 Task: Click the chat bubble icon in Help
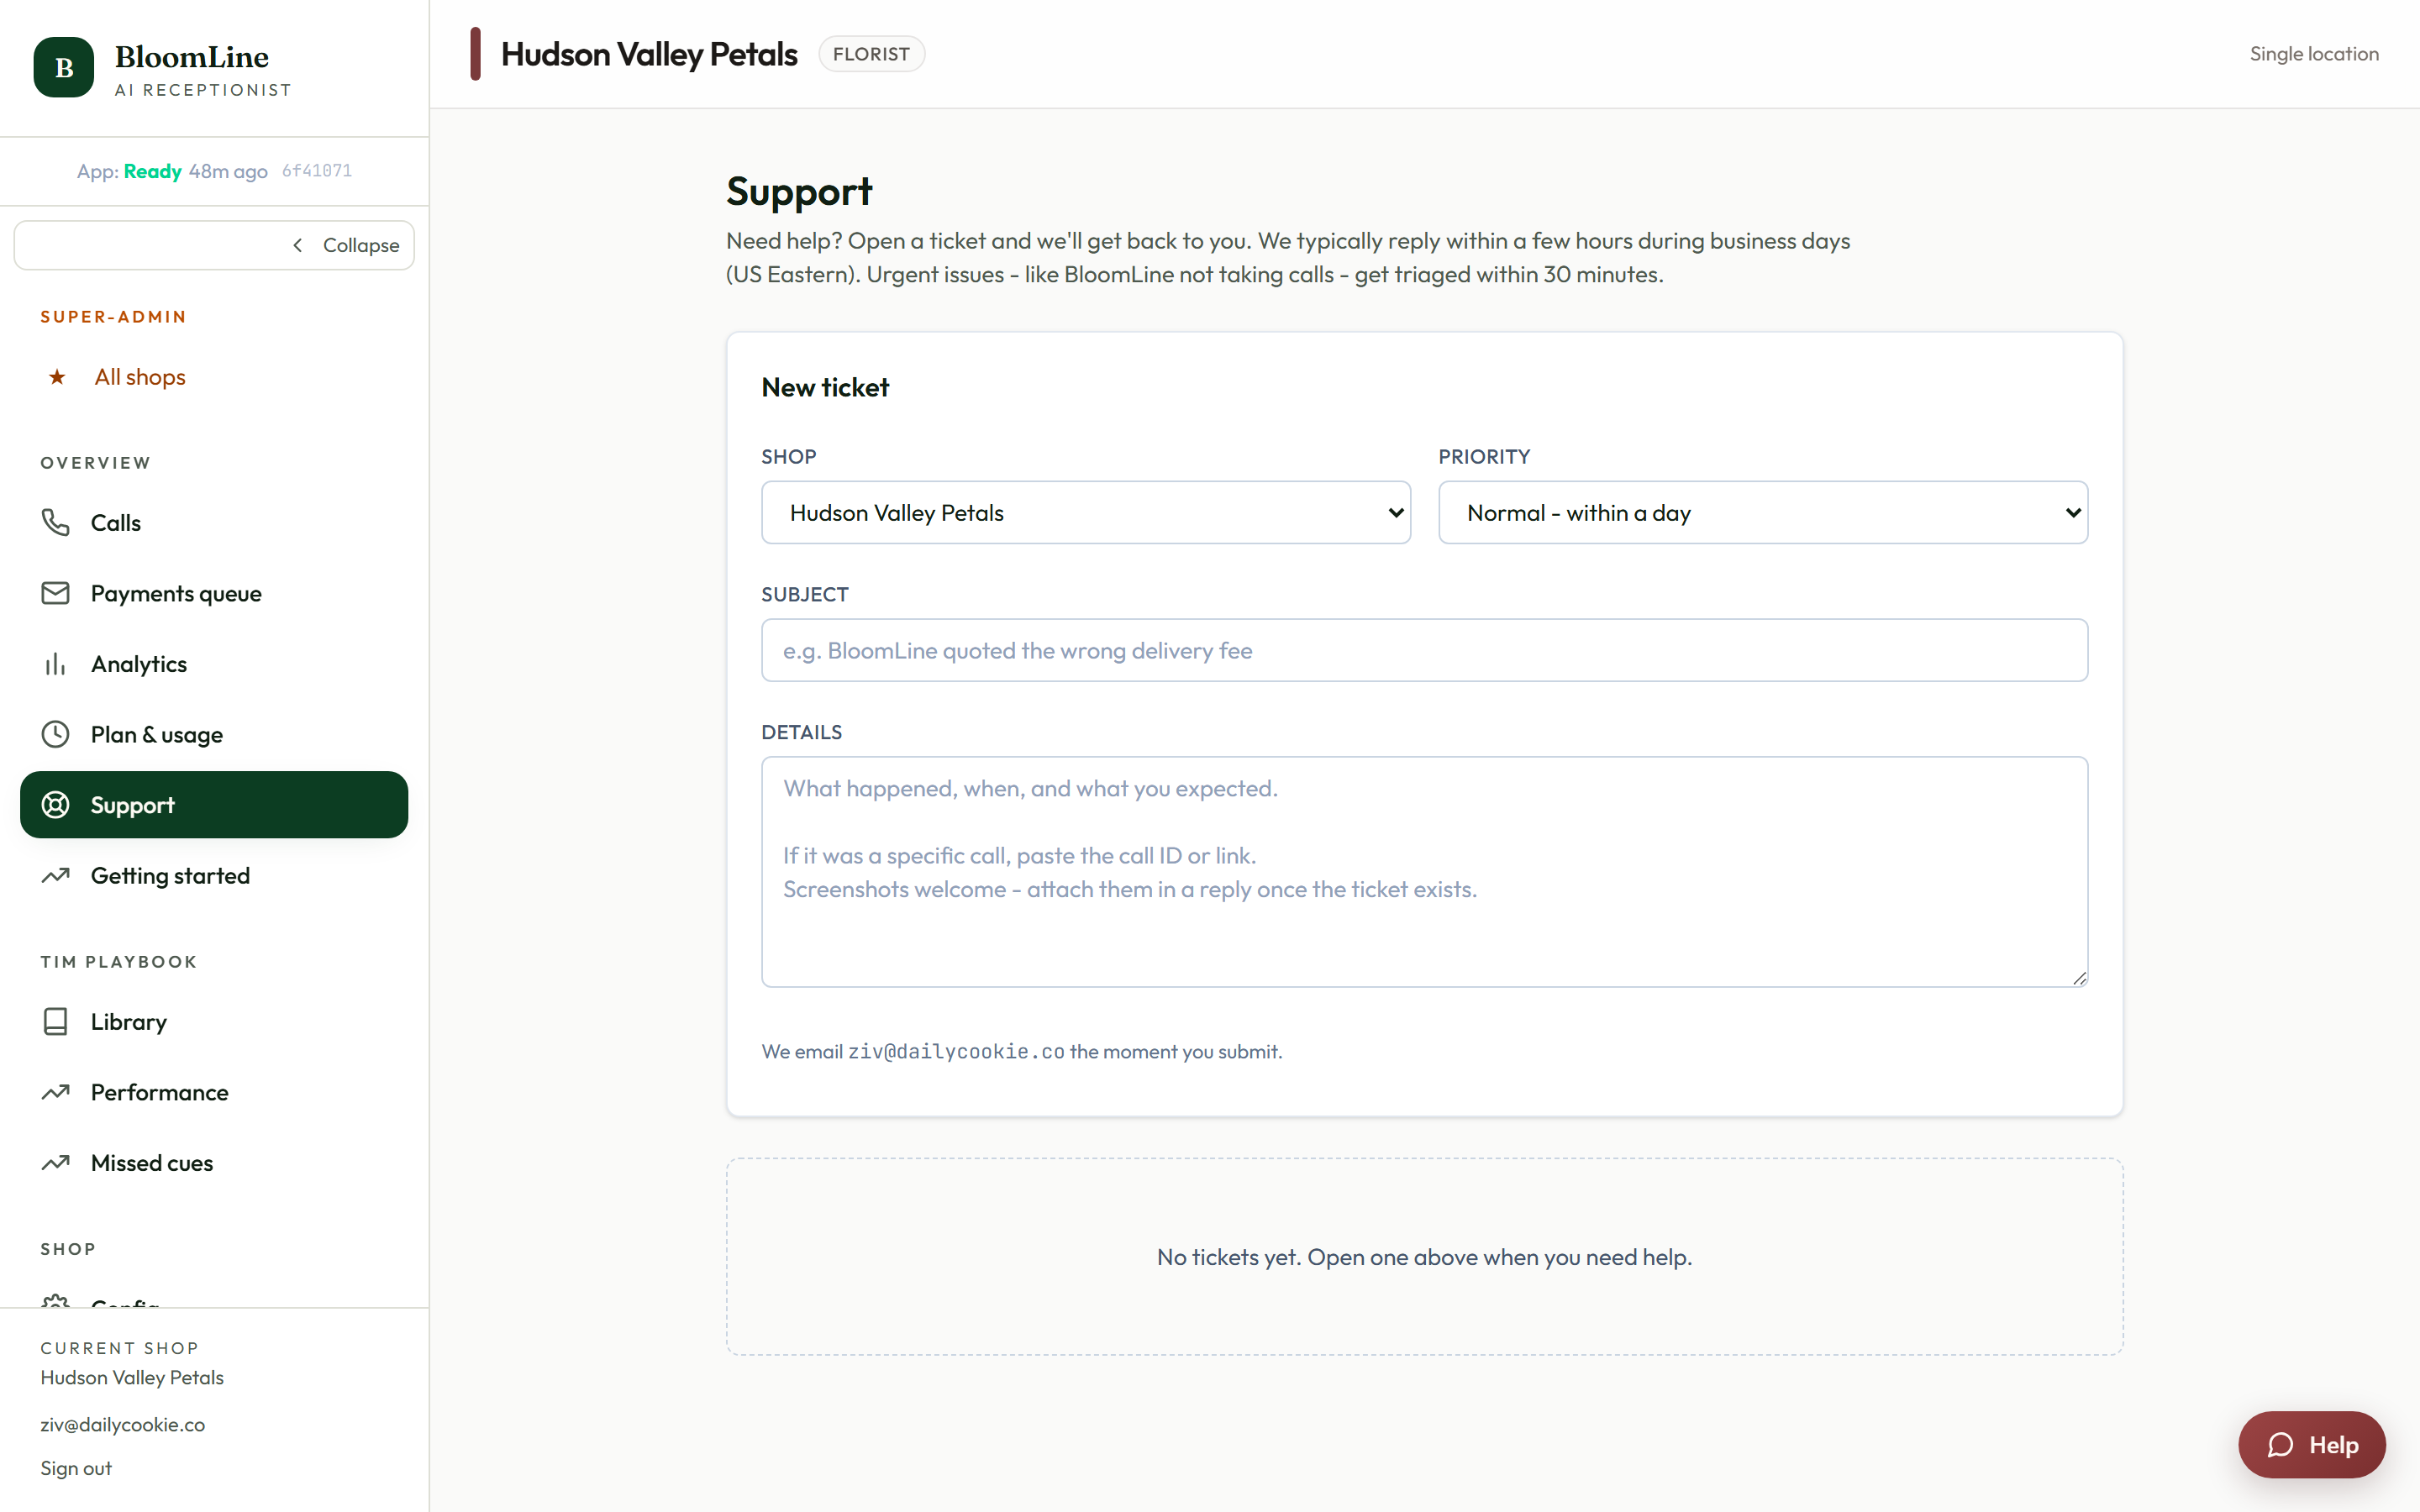coord(2281,1445)
